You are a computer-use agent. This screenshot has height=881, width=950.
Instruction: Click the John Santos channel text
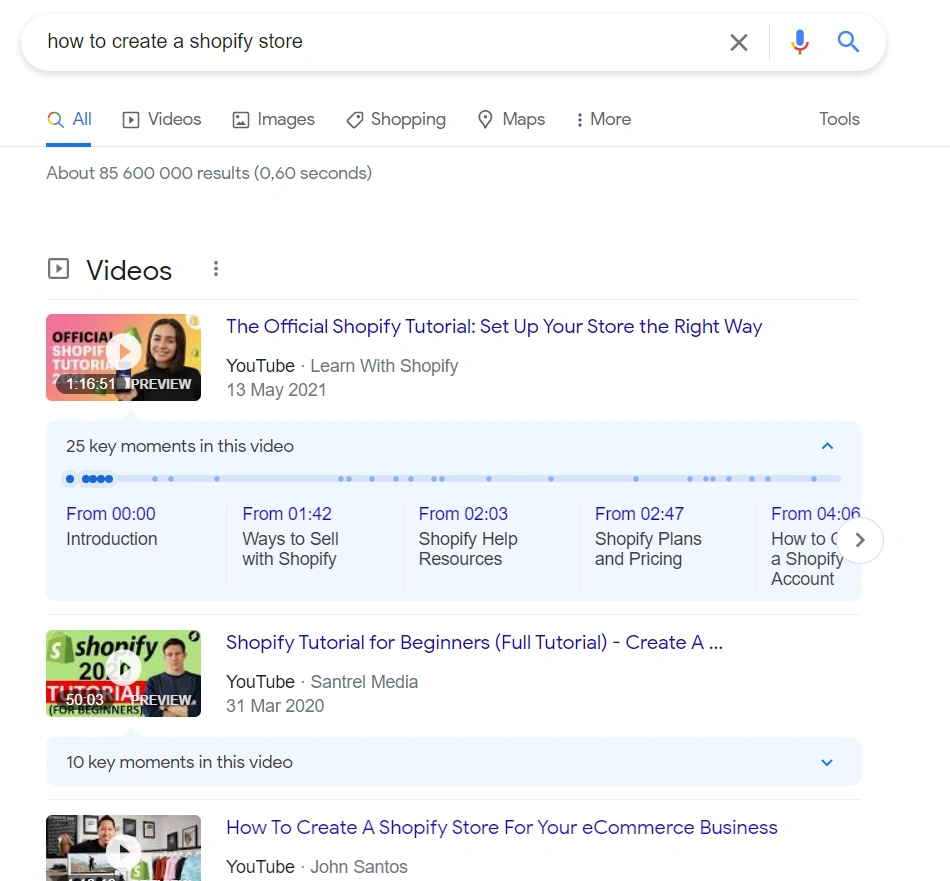click(x=359, y=867)
